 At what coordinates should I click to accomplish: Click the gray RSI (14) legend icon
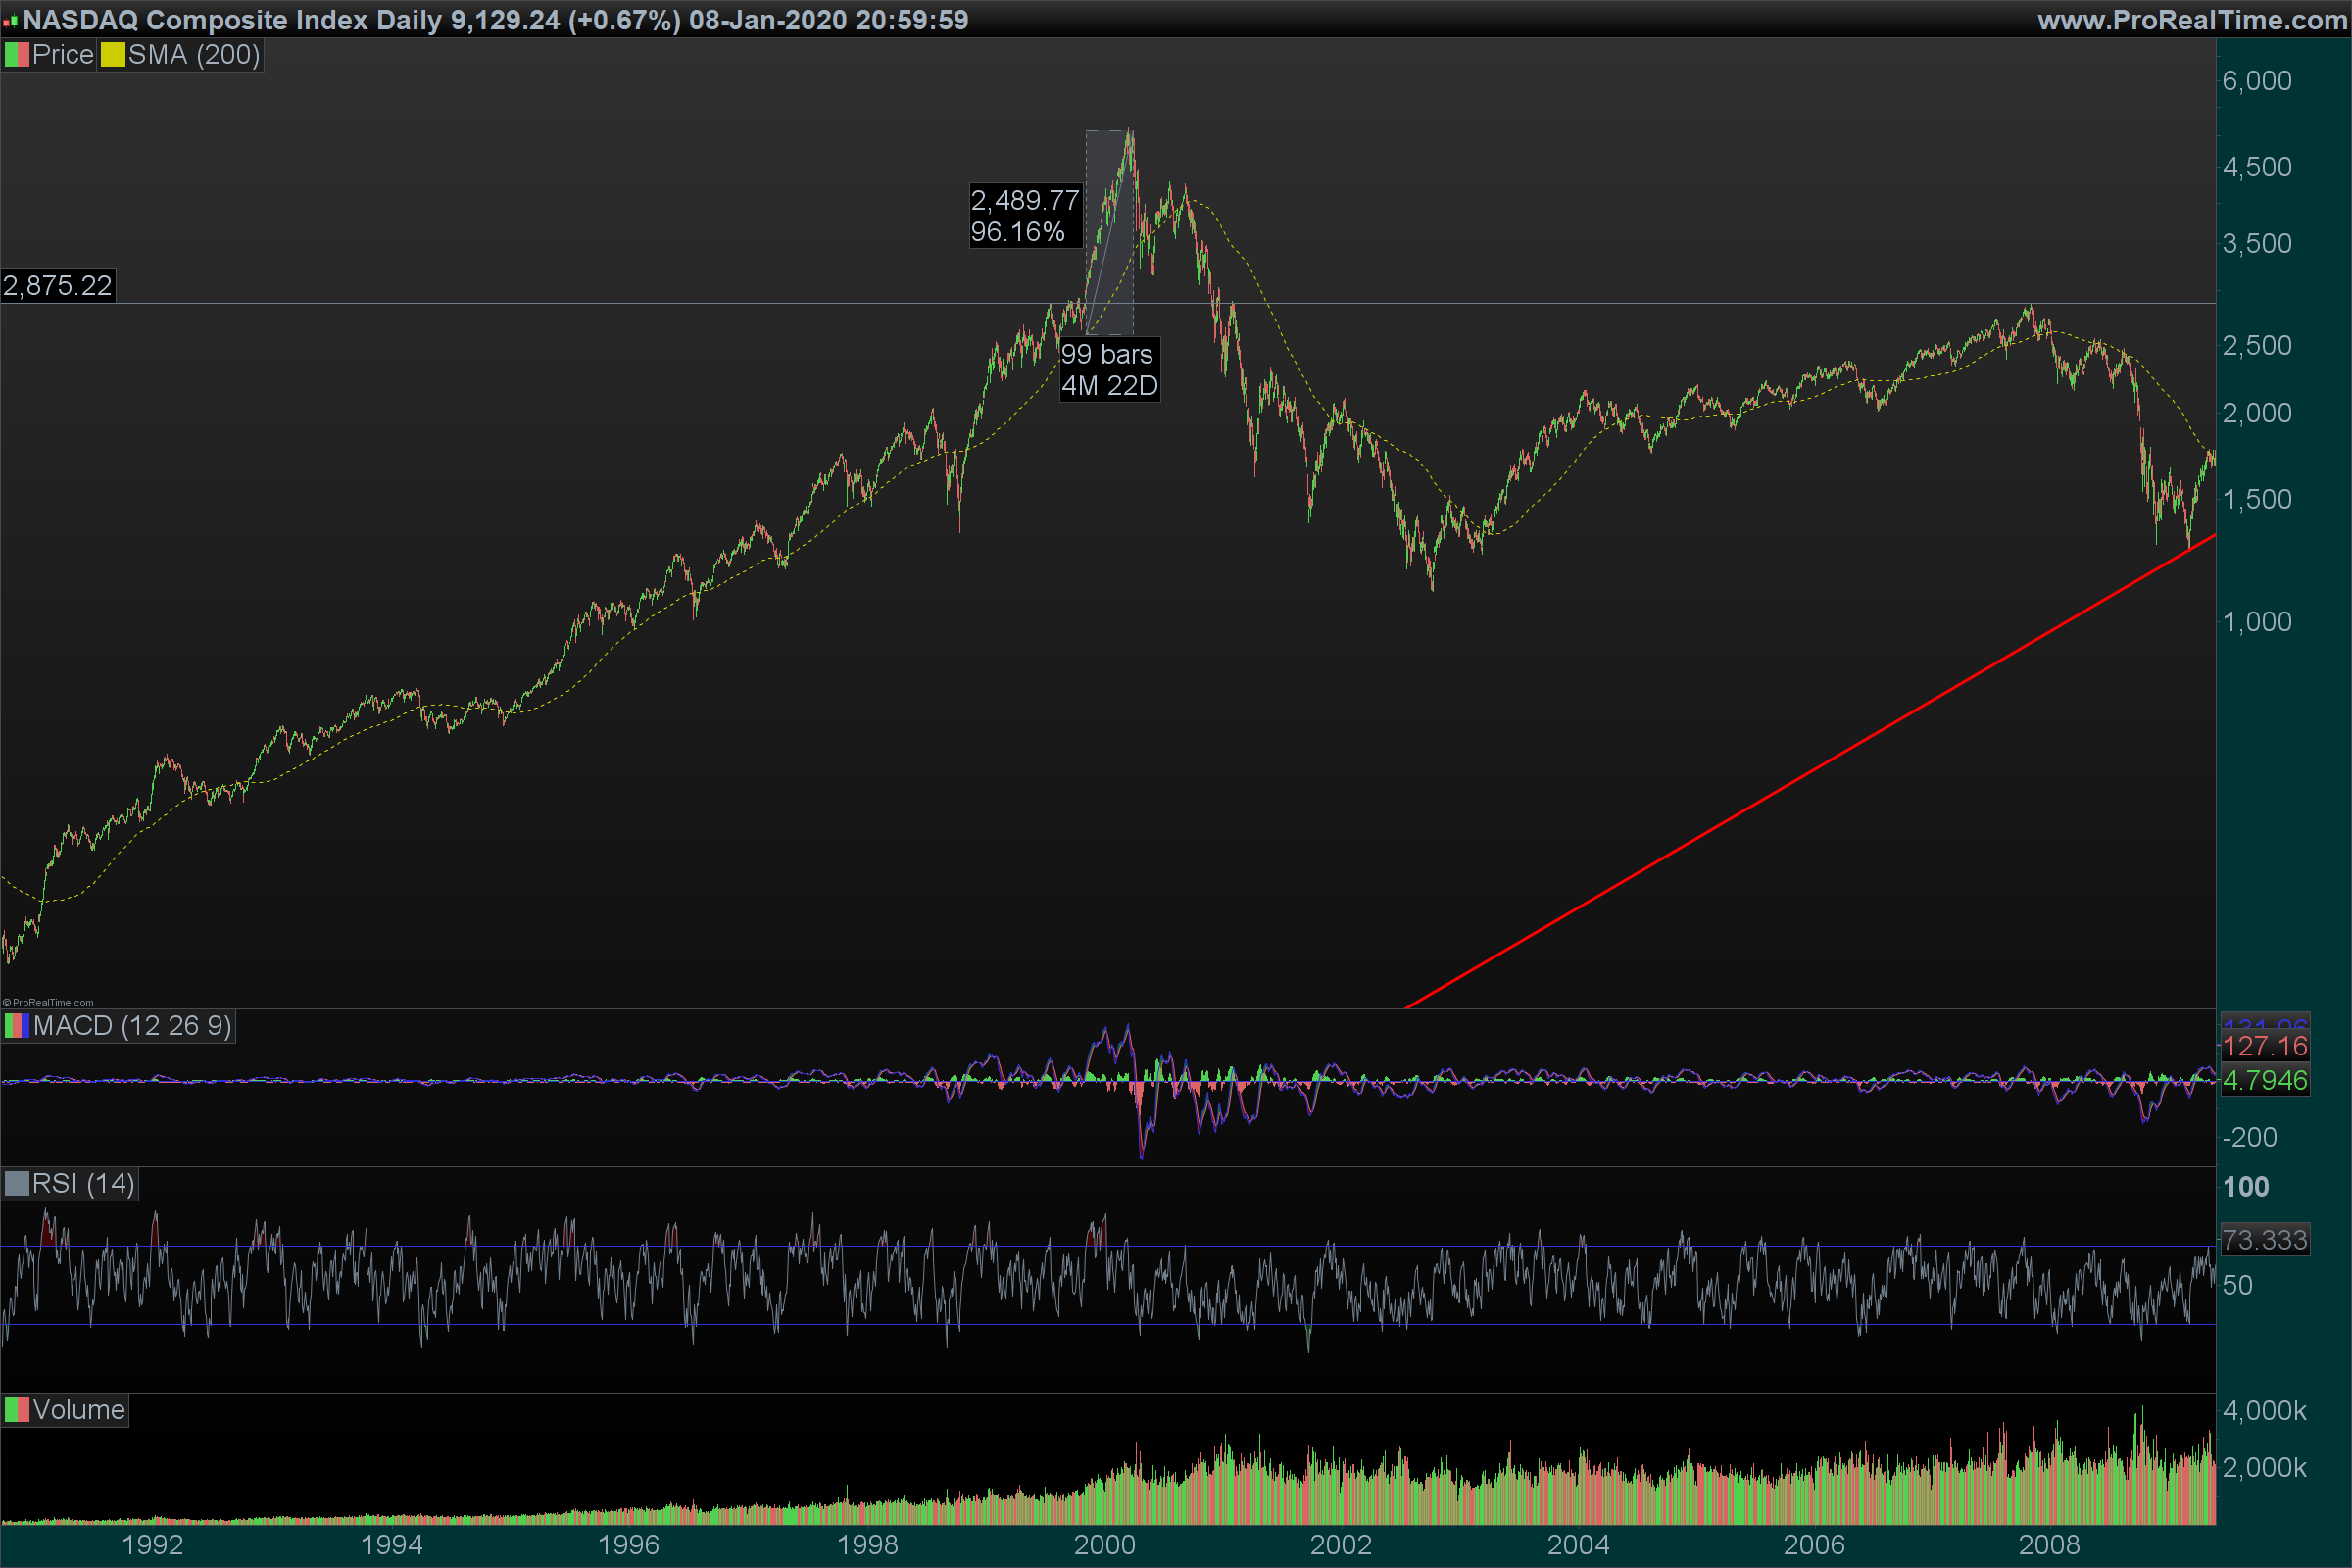coord(16,1184)
